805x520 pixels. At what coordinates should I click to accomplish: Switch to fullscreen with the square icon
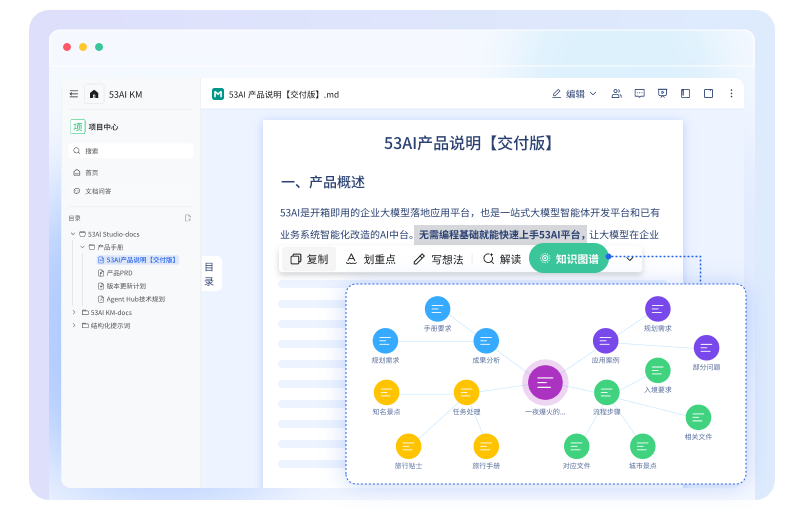(x=708, y=93)
